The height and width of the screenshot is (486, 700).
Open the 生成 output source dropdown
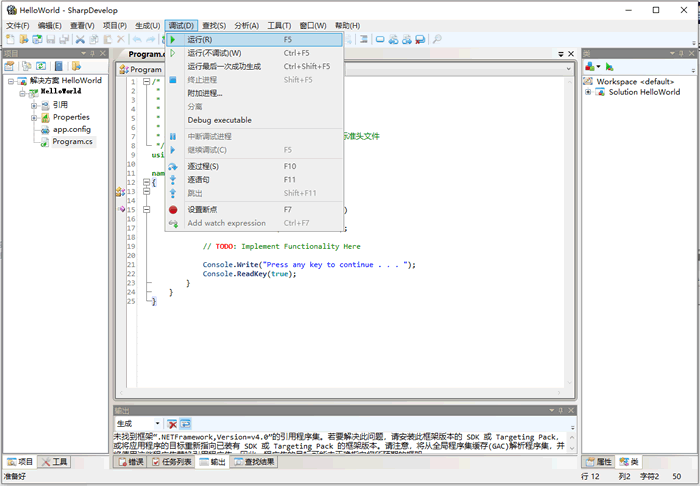(x=157, y=424)
